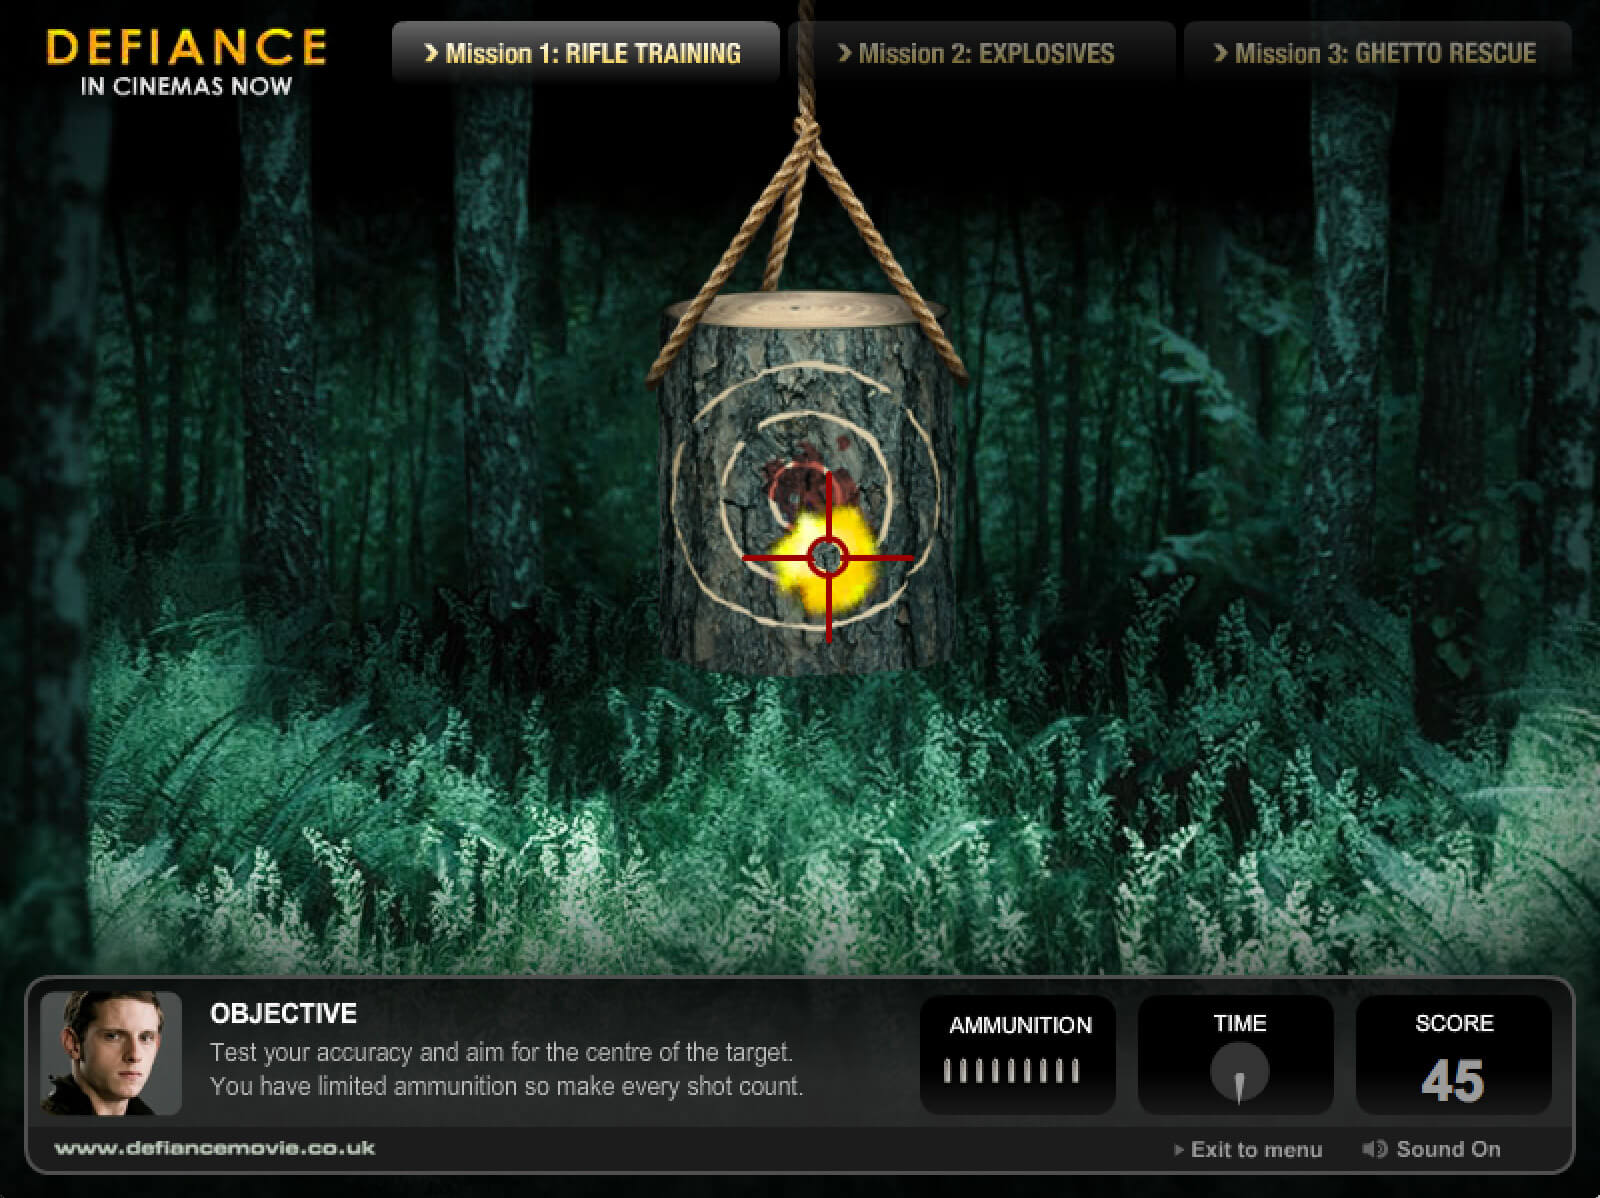Click the SCORE label
Viewport: 1600px width, 1198px height.
click(x=1454, y=1023)
